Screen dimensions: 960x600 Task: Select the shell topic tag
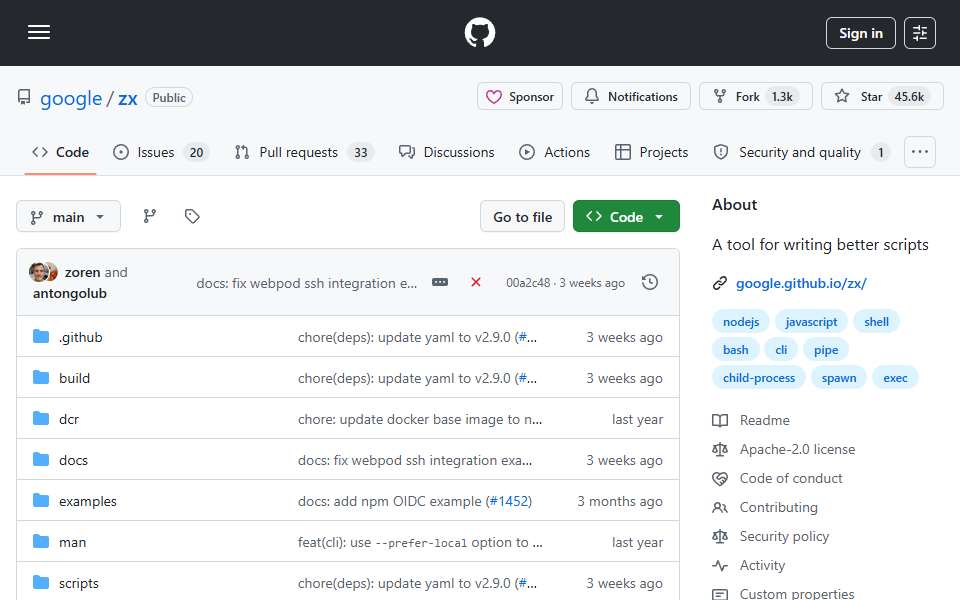(x=876, y=322)
